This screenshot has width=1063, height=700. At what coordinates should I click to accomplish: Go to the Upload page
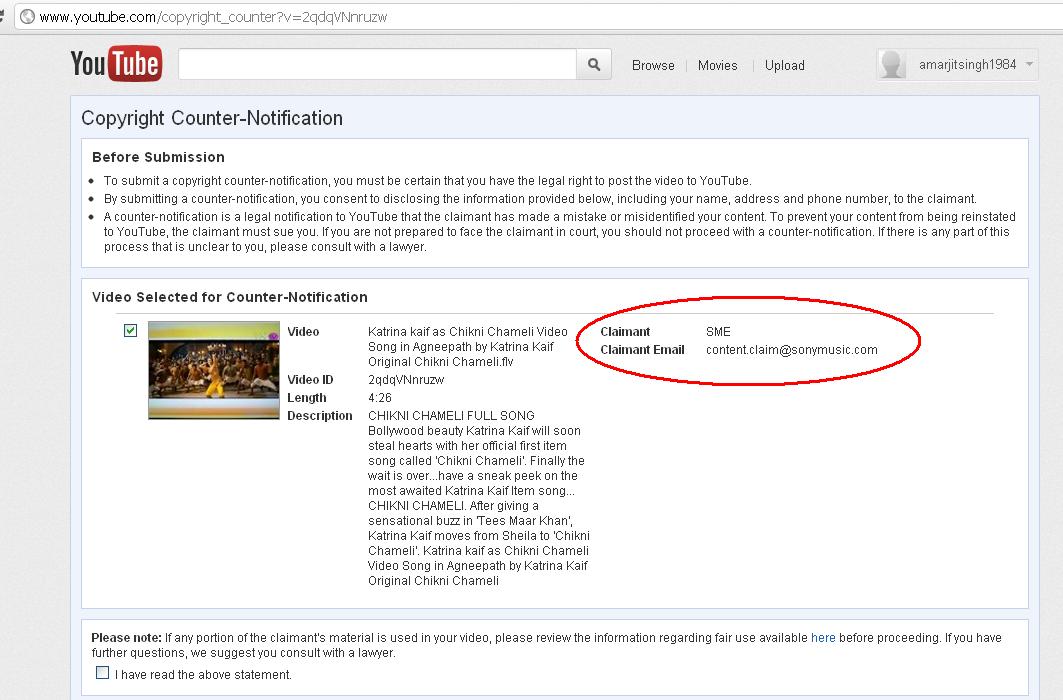[784, 65]
